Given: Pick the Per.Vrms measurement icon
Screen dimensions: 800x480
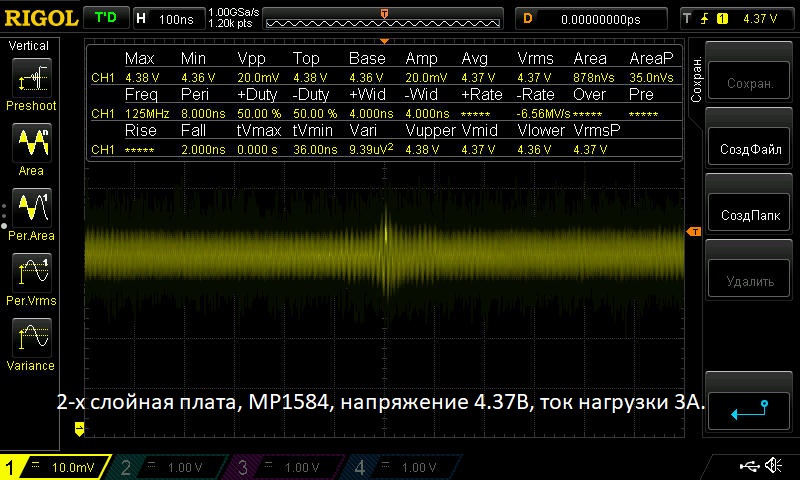Looking at the screenshot, I should (x=30, y=272).
